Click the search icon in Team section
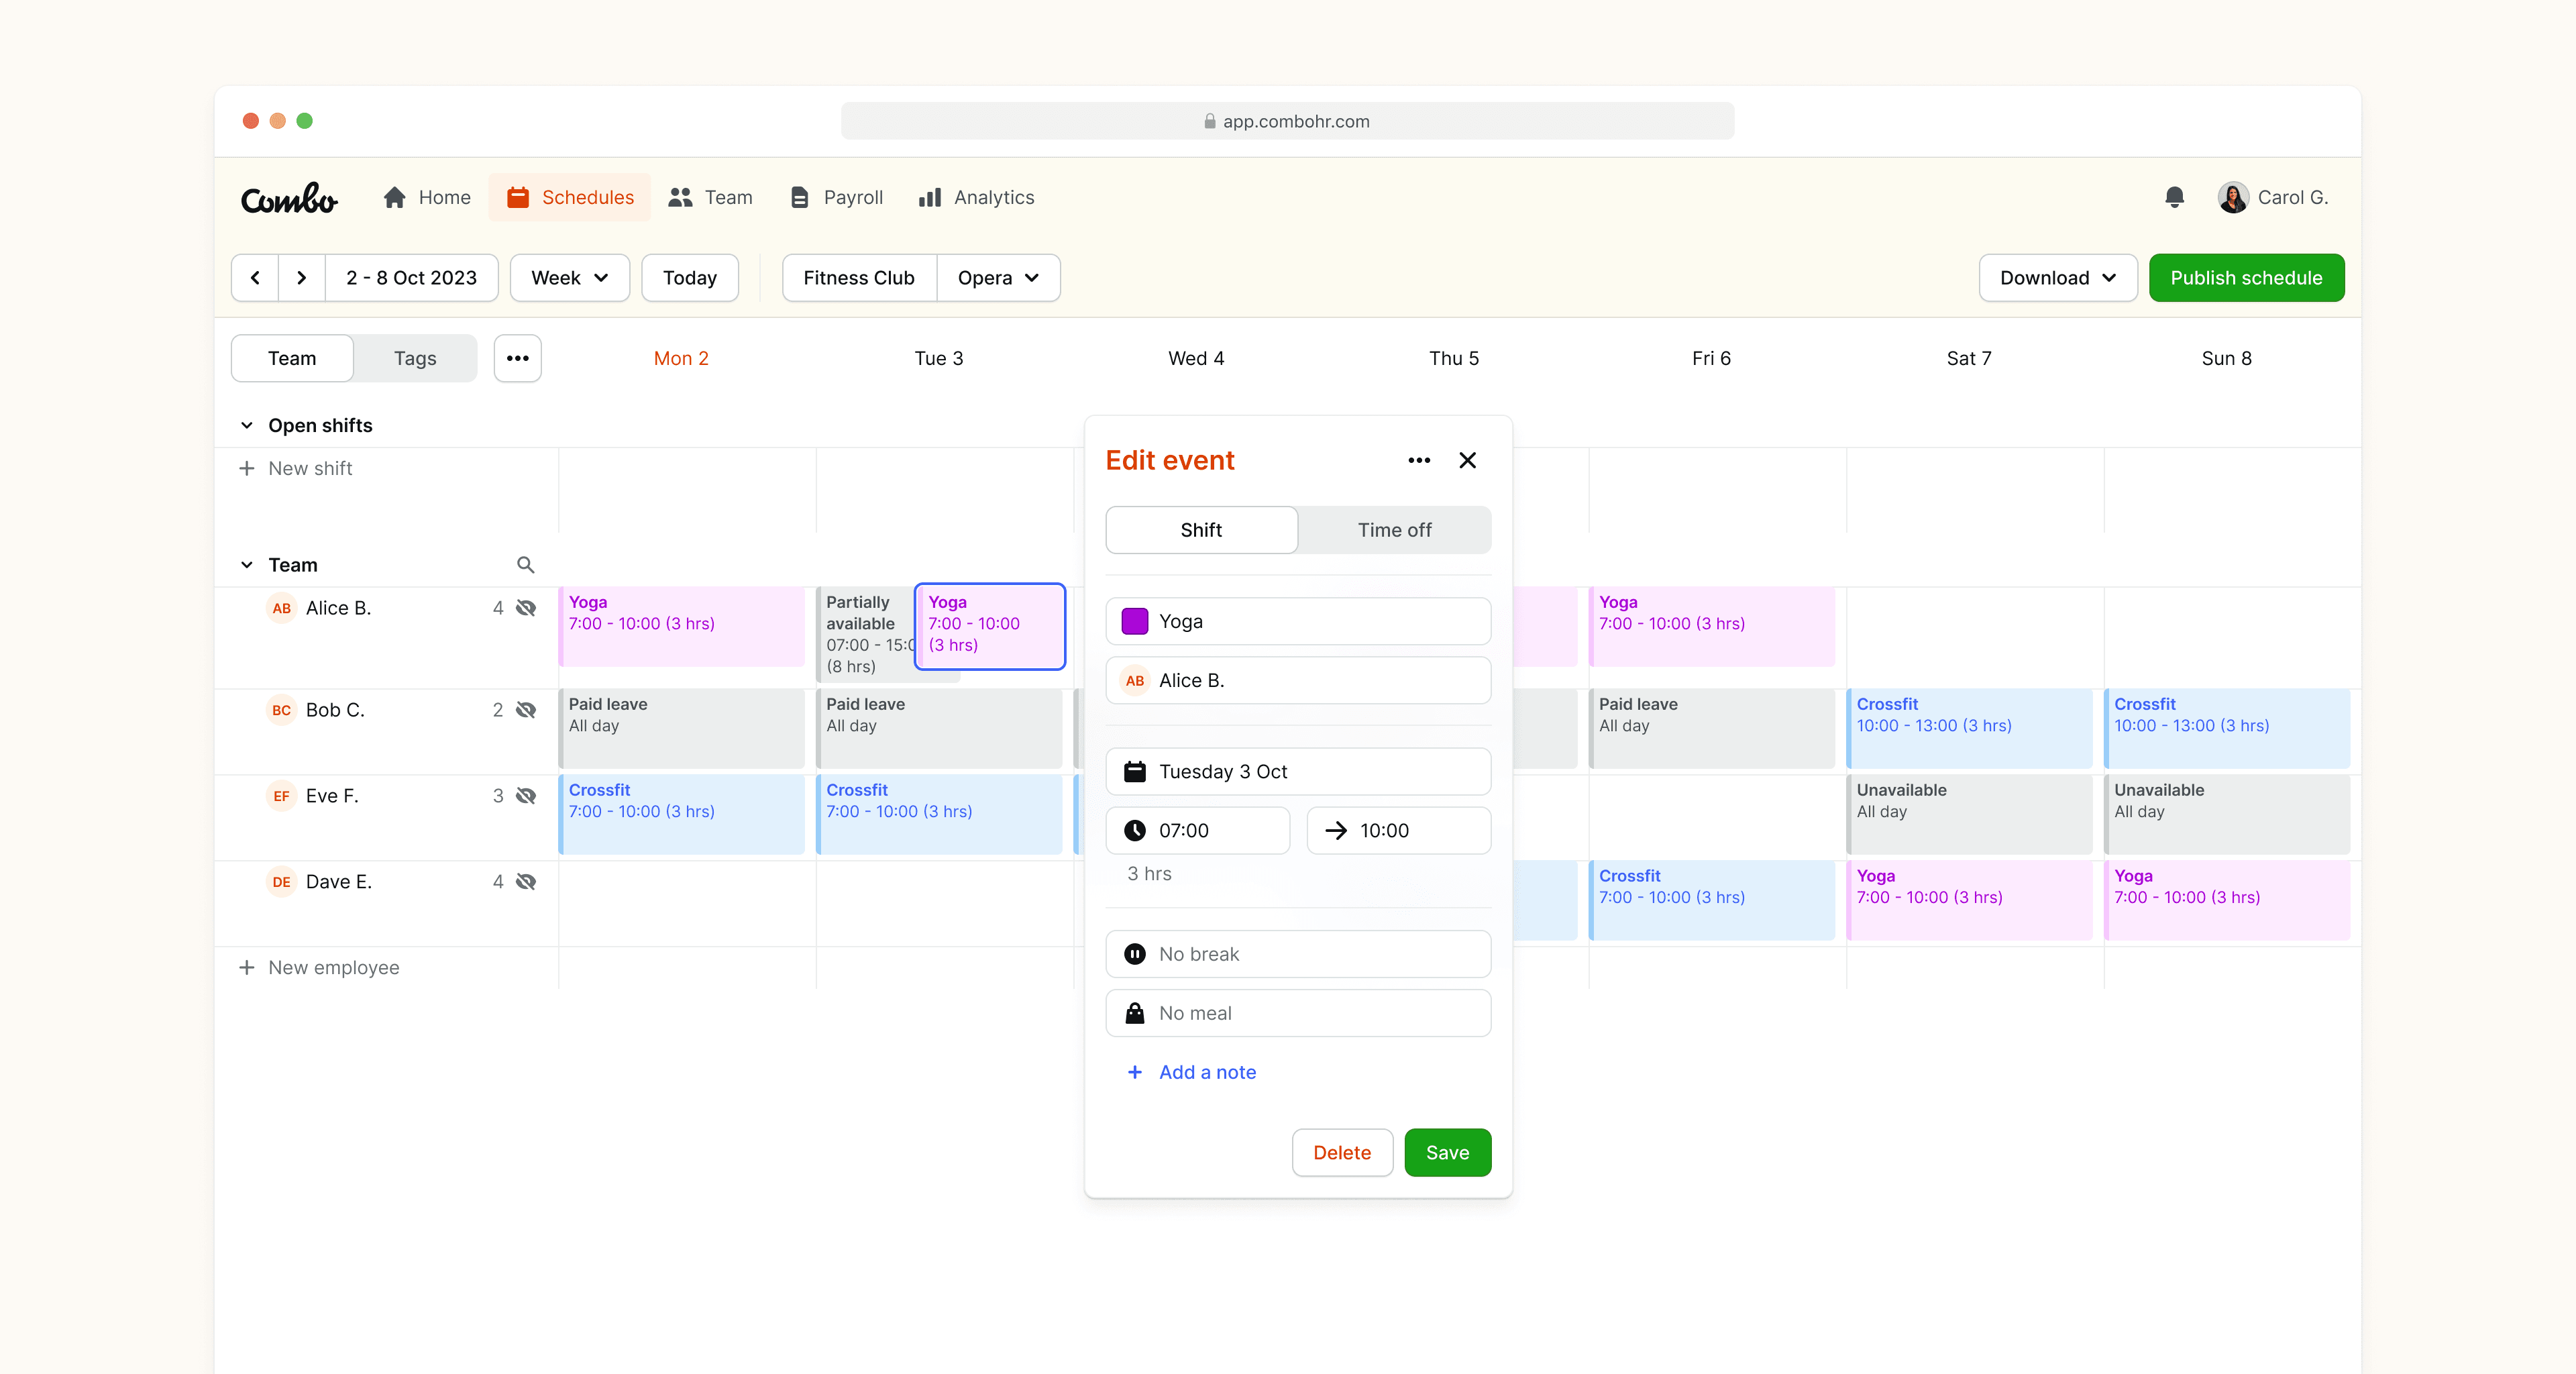Viewport: 2576px width, 1374px height. tap(527, 563)
